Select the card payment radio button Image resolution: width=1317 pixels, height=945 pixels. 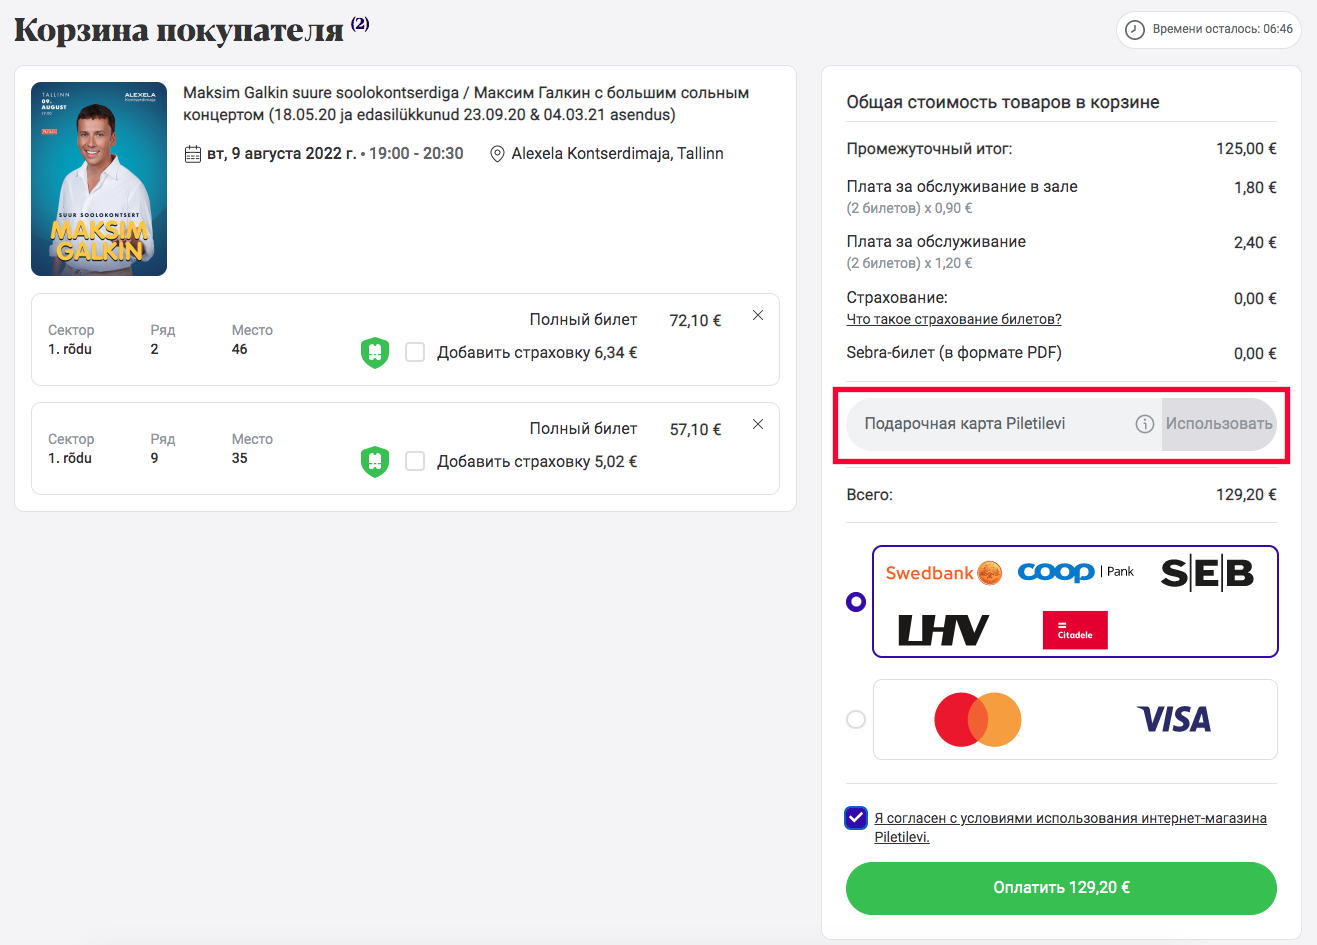[856, 719]
